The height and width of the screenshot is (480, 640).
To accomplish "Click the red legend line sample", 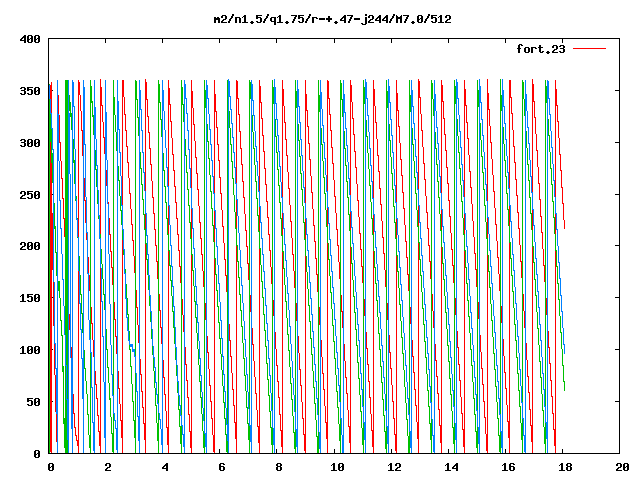I will coord(589,49).
